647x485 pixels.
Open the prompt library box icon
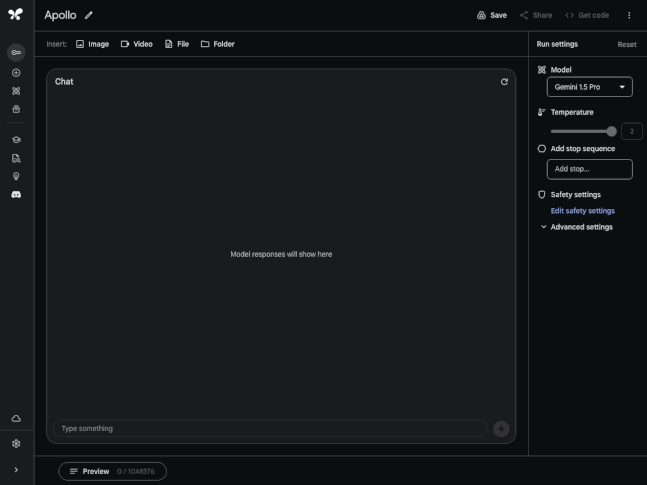[16, 109]
